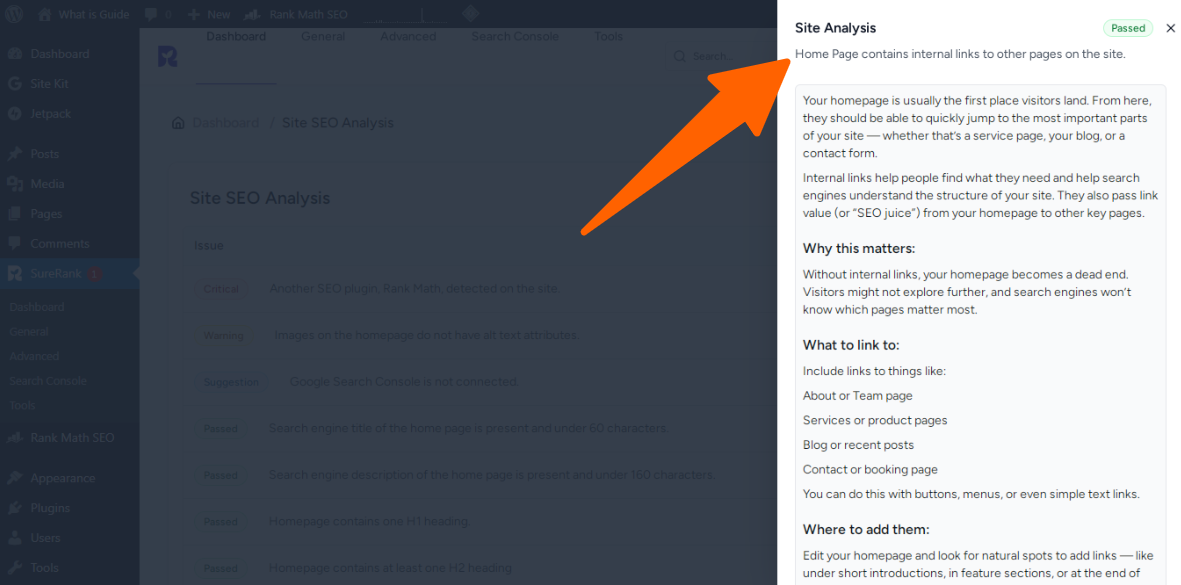Click the green Passed badge in panel
1181x585 pixels.
point(1128,29)
